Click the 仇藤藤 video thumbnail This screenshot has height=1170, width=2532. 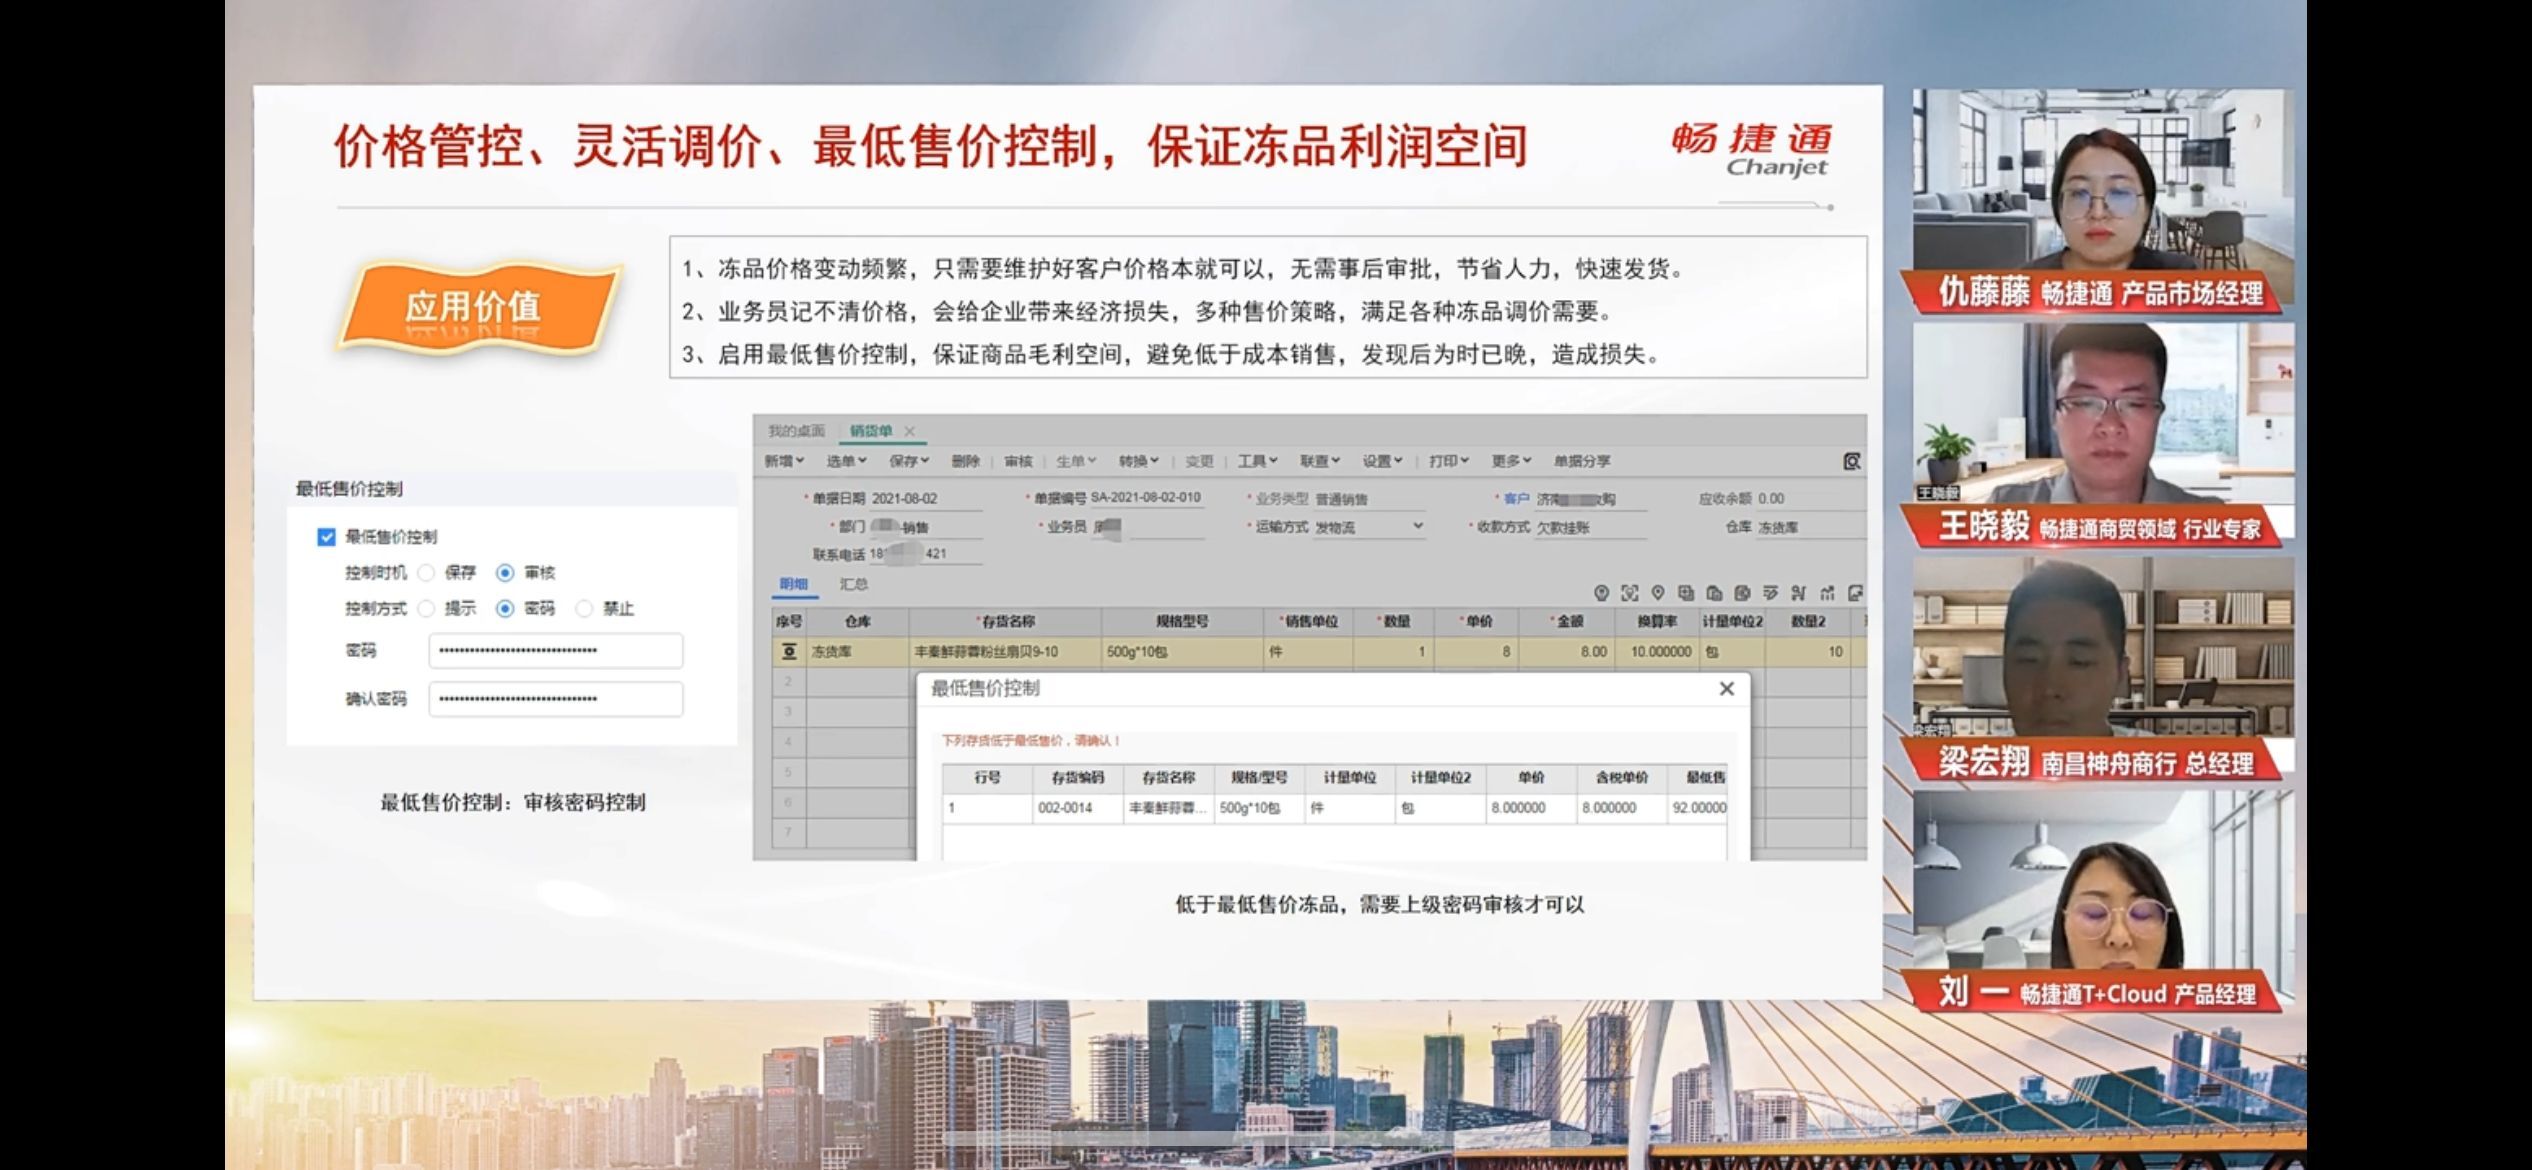pos(2103,201)
